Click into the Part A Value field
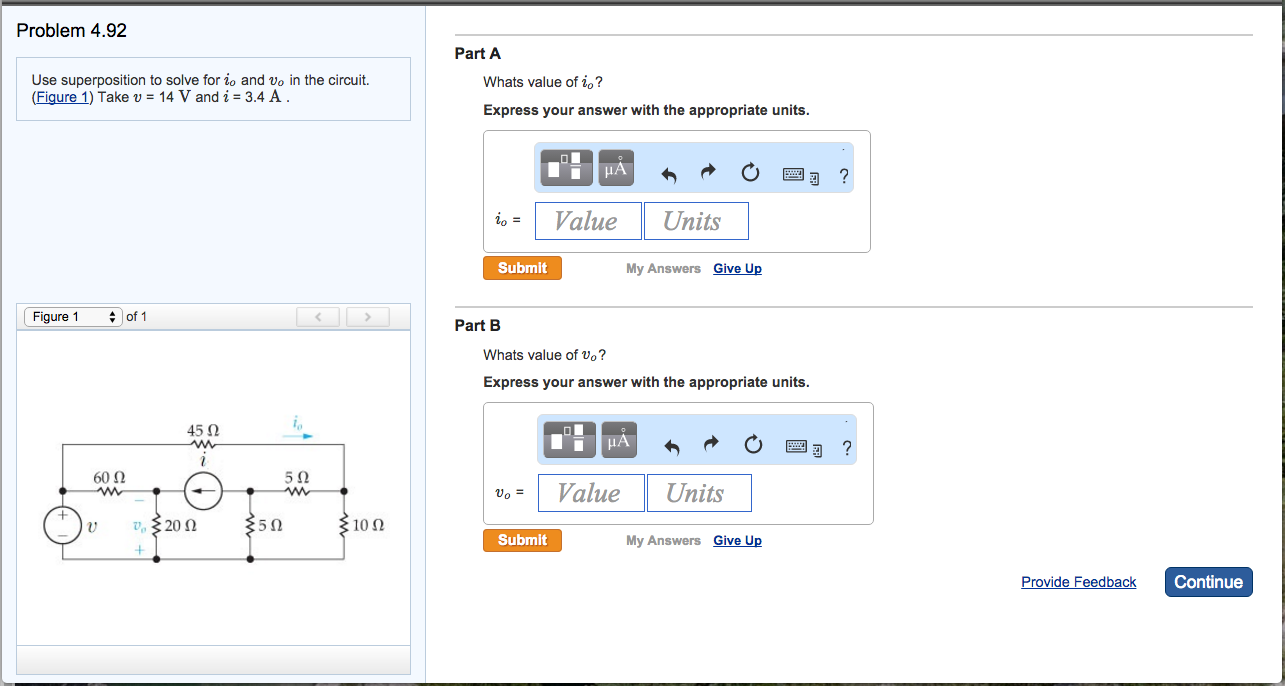This screenshot has height=686, width=1285. [587, 220]
